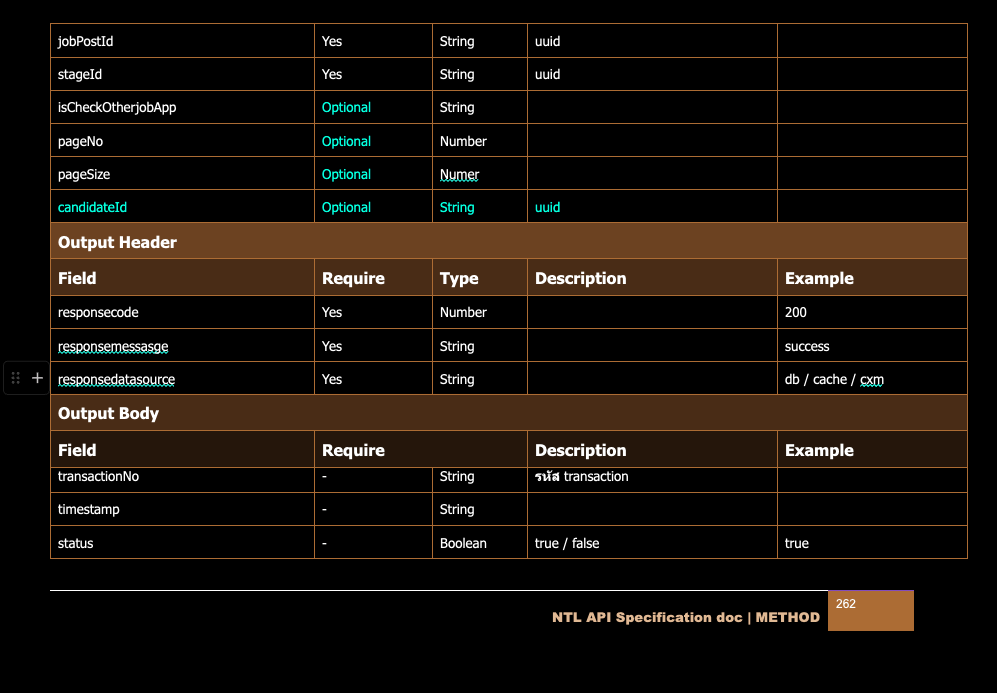Select the success example cell
The width and height of the screenshot is (997, 693).
[807, 346]
